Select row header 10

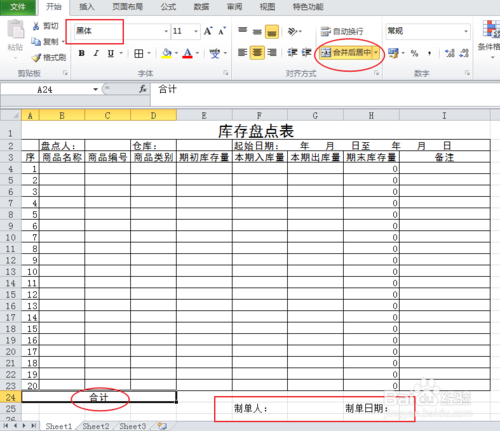pyautogui.click(x=11, y=237)
